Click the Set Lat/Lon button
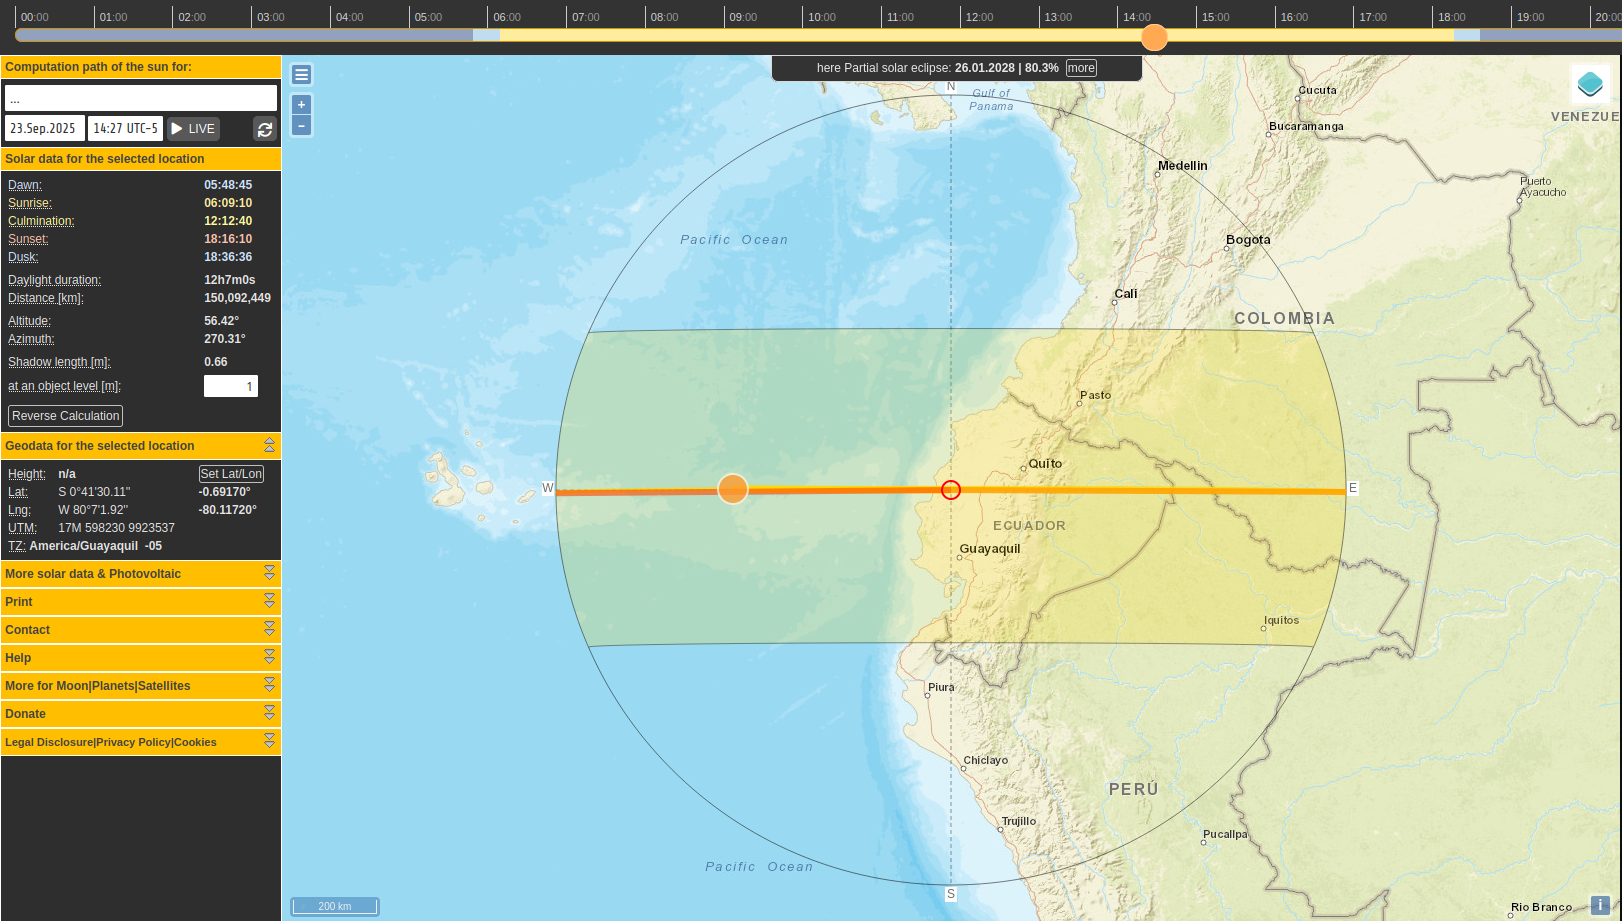 [231, 474]
